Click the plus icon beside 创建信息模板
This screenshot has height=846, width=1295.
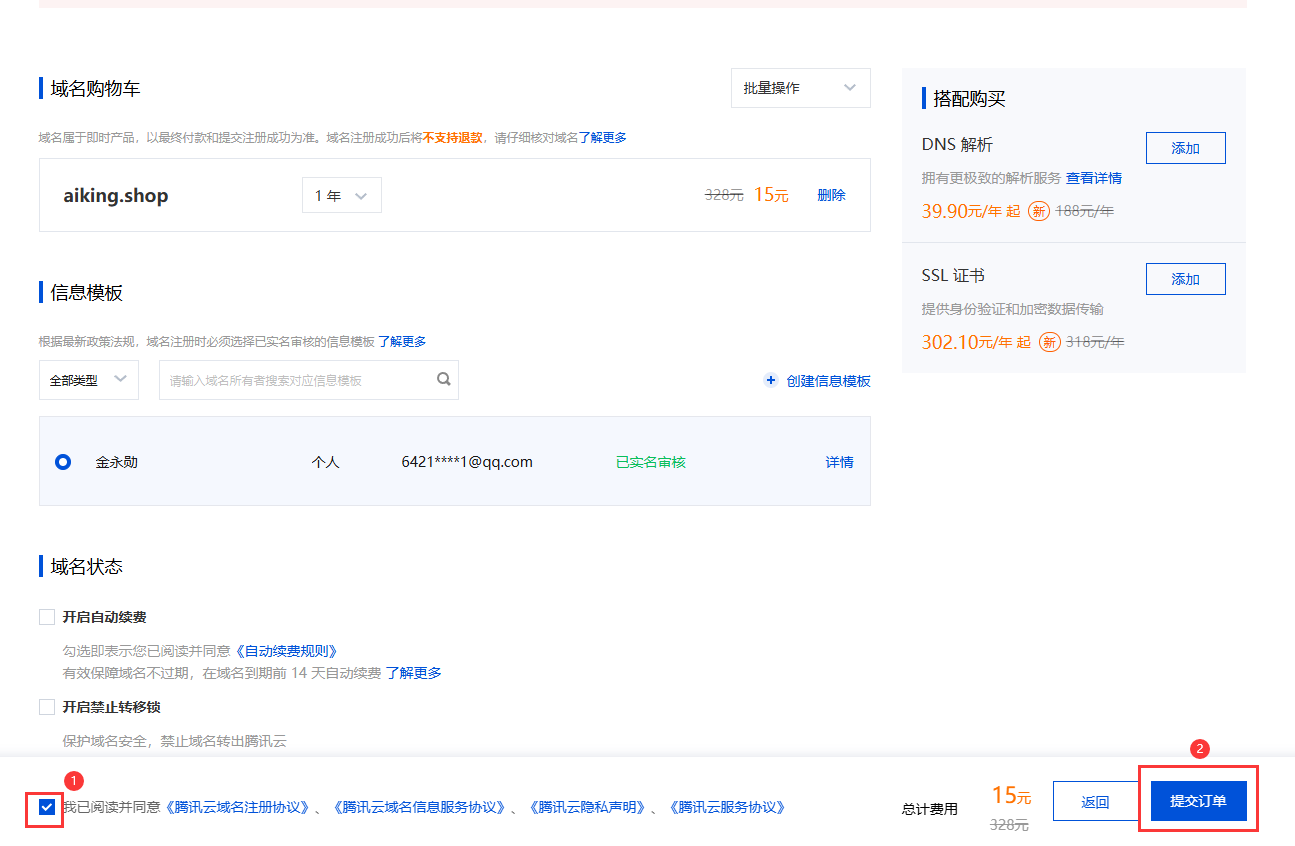(x=770, y=380)
